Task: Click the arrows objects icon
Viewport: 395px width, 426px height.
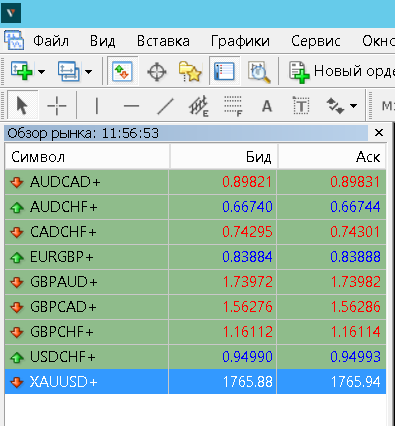Action: click(x=335, y=106)
